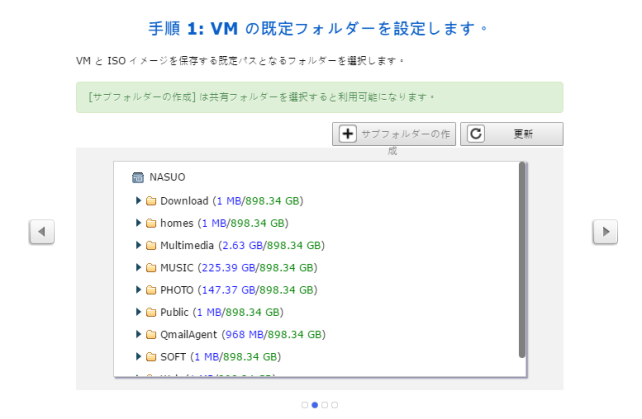Expand the homes folder
642x419 pixels.
[x=138, y=223]
